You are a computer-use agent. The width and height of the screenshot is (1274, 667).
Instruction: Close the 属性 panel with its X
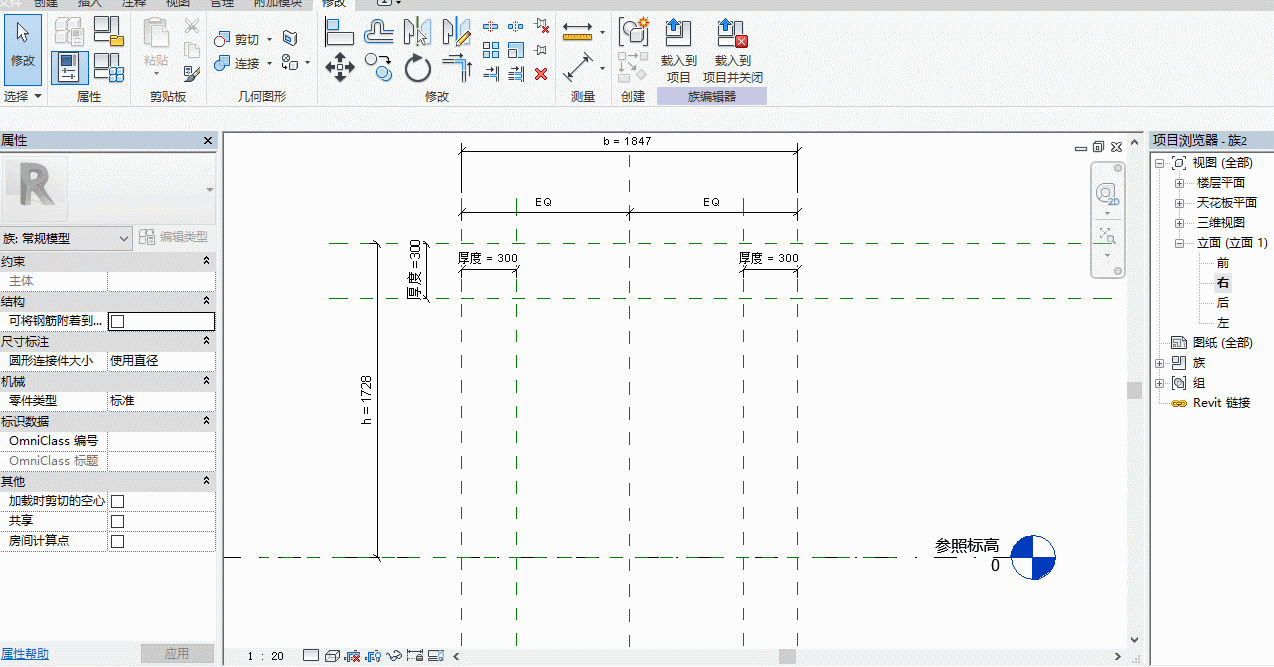click(208, 141)
